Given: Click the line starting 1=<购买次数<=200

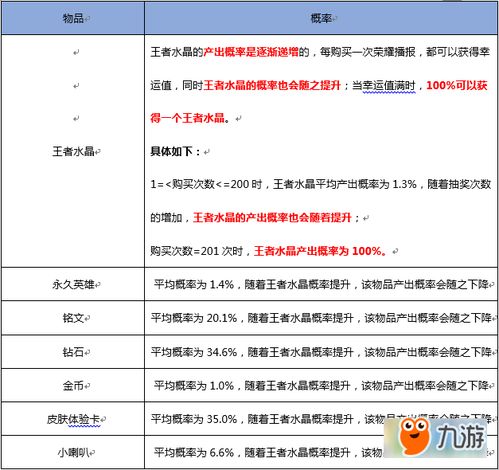Looking at the screenshot, I should (320, 184).
